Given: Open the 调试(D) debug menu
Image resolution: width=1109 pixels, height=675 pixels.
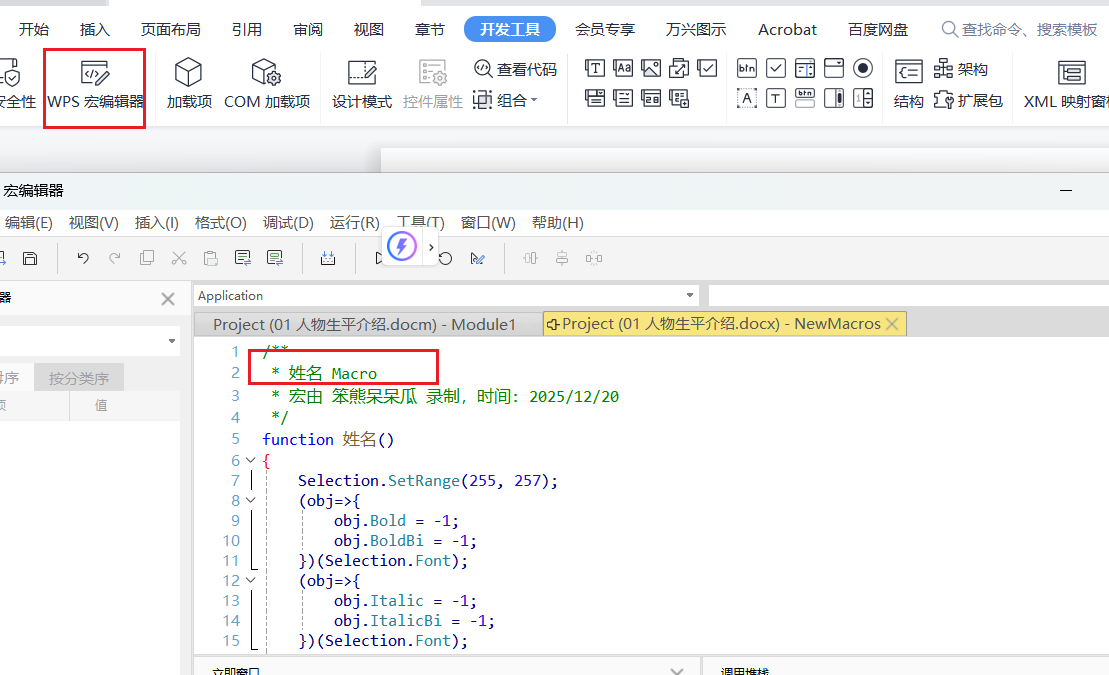Looking at the screenshot, I should pyautogui.click(x=288, y=223).
